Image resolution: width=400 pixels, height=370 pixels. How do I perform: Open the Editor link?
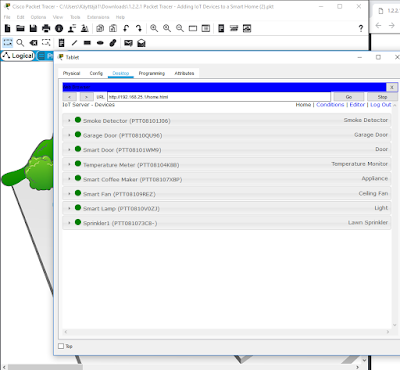pos(357,105)
